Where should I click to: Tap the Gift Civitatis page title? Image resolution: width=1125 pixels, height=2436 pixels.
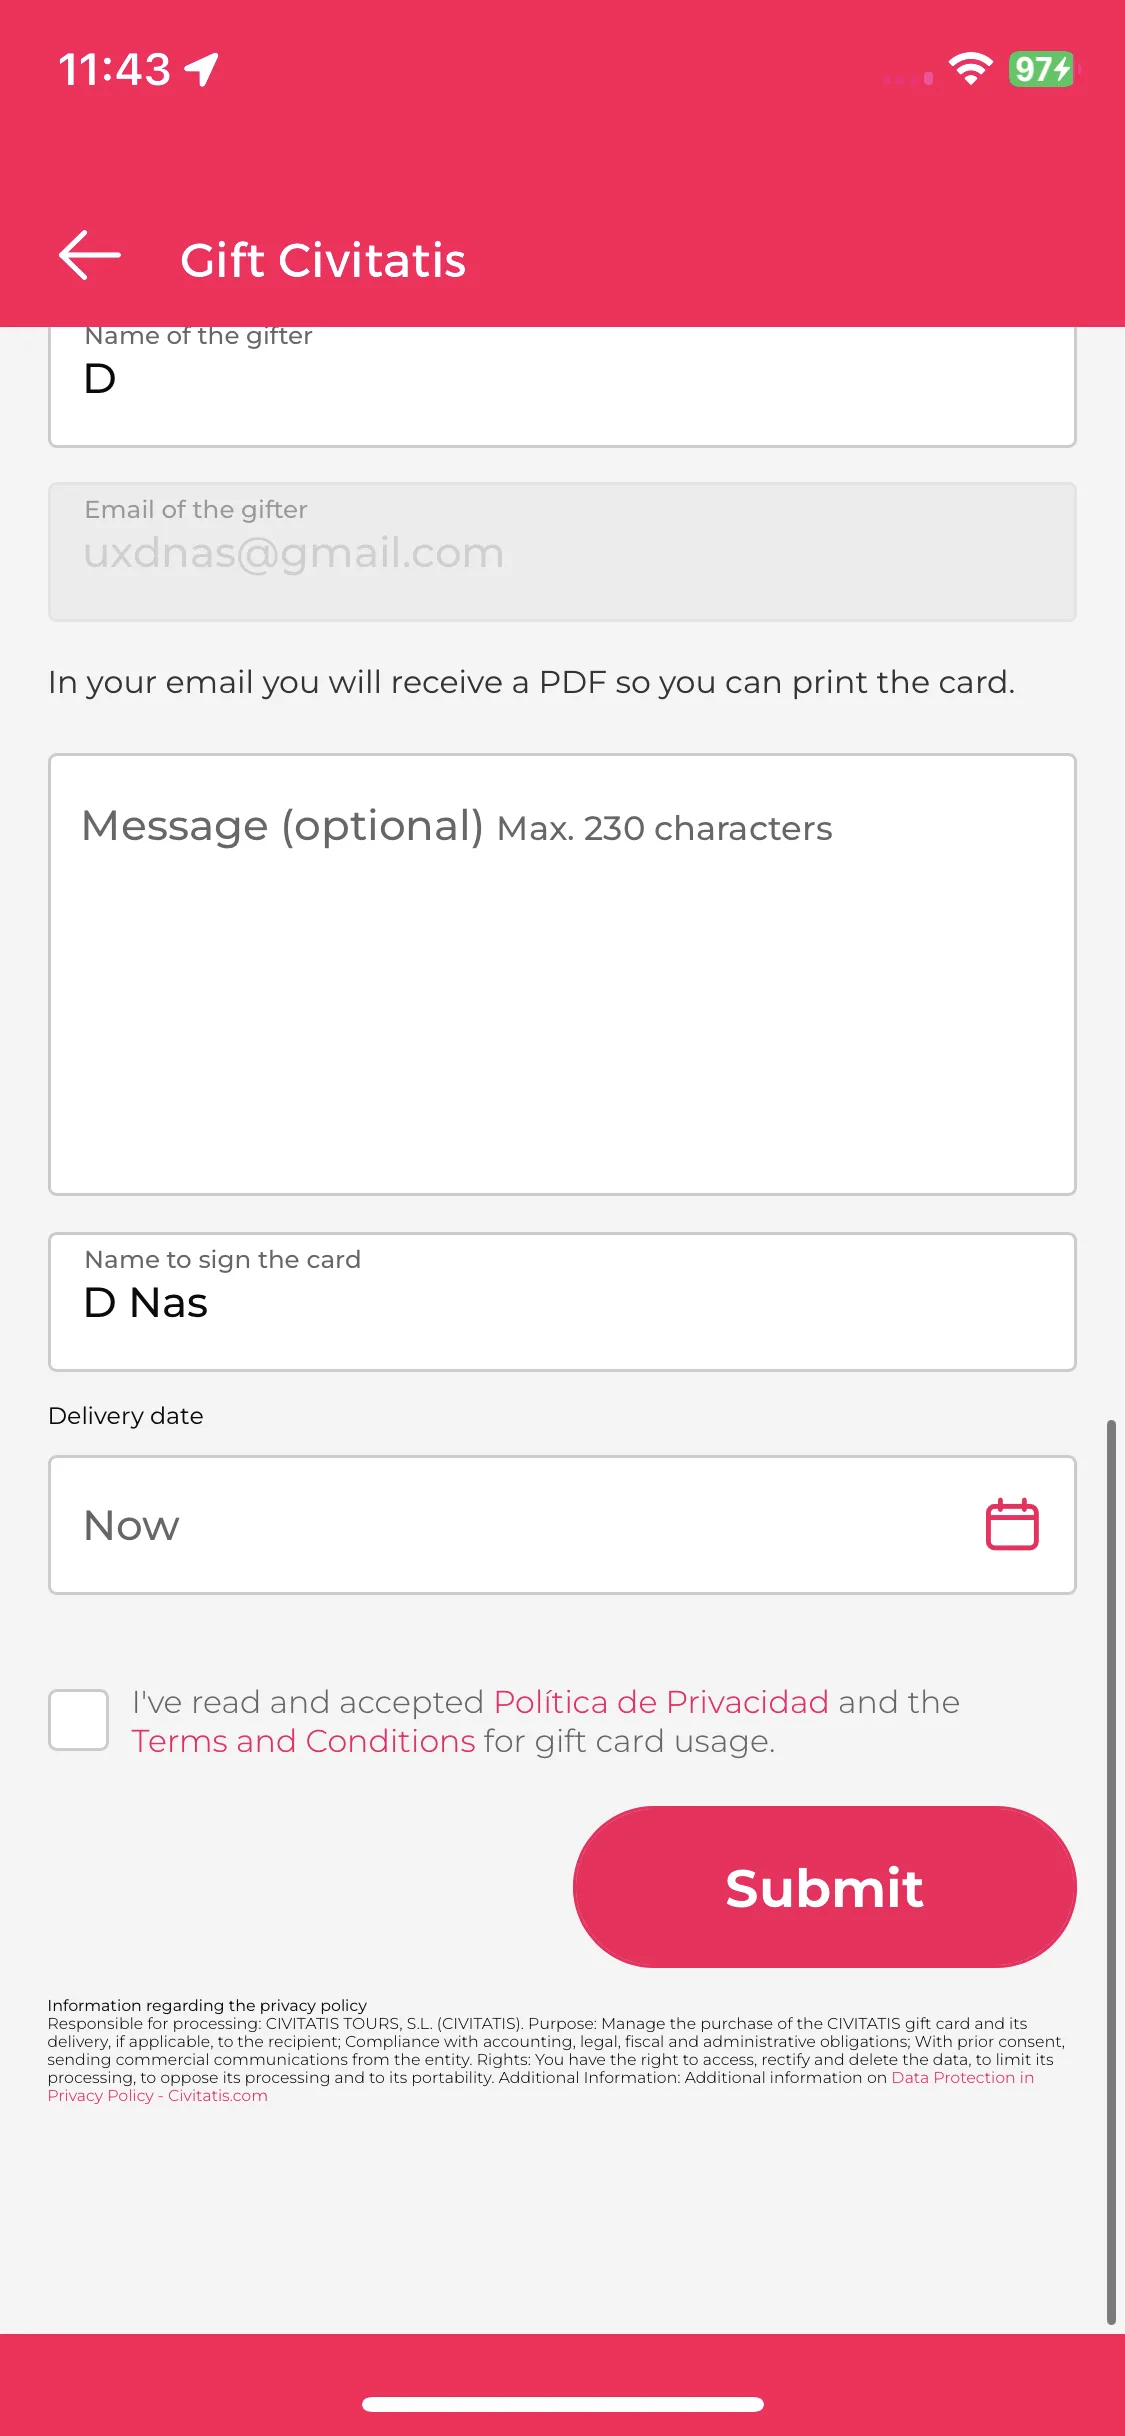(x=323, y=260)
